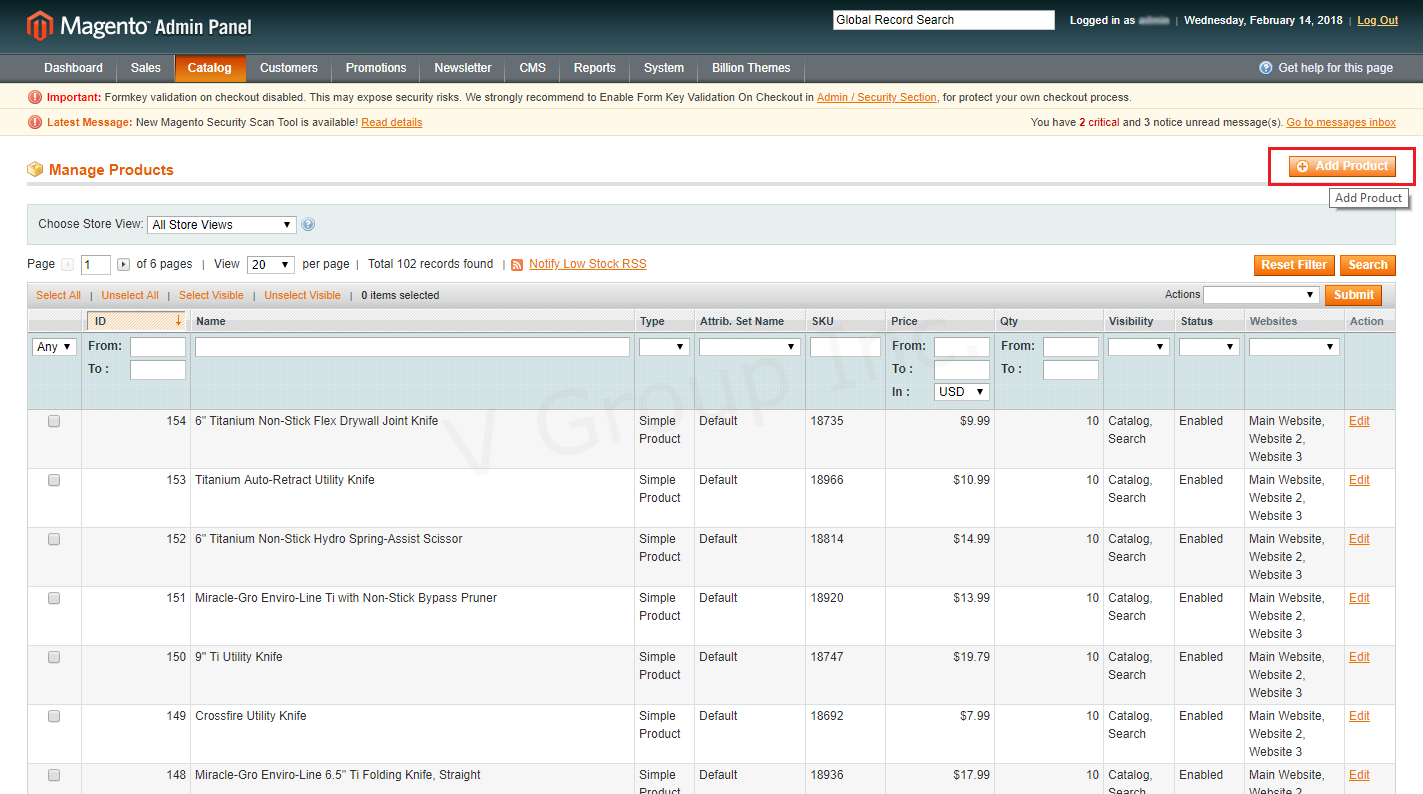Click the Add Product button
The width and height of the screenshot is (1423, 794).
coord(1342,166)
